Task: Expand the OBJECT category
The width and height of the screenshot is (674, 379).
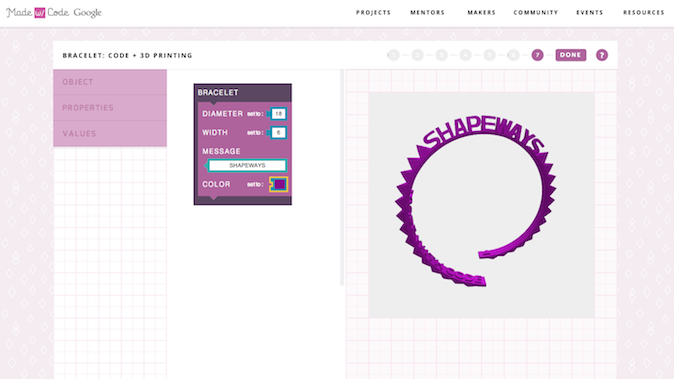Action: [x=110, y=82]
